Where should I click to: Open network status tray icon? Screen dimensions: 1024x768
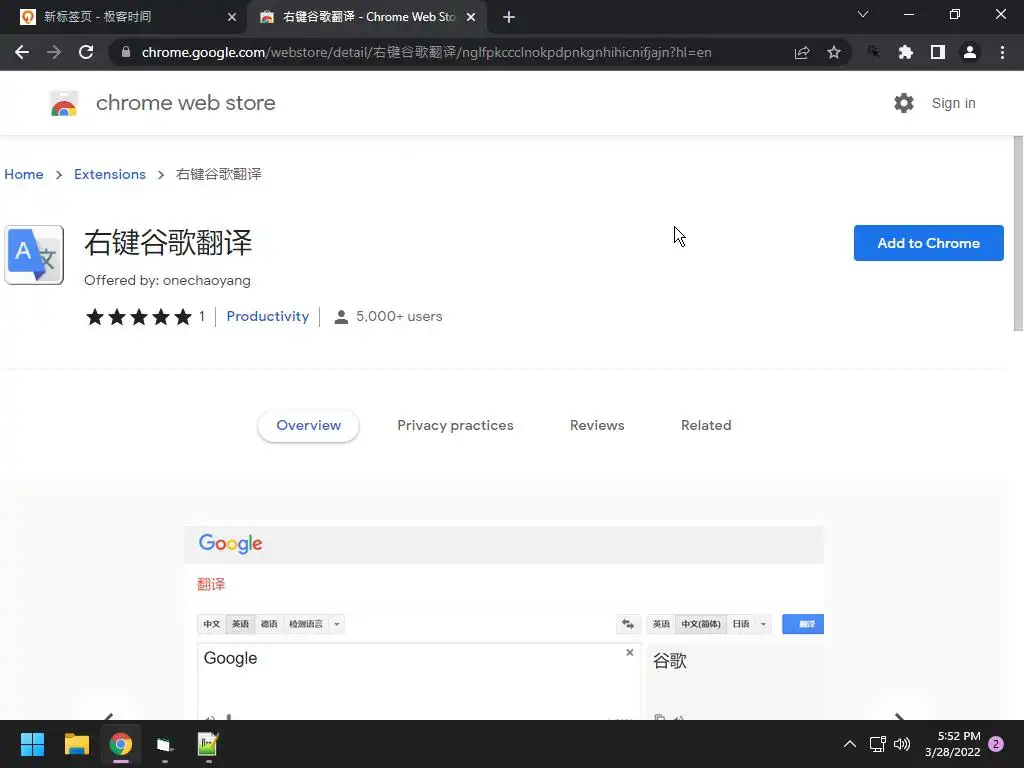tap(877, 744)
